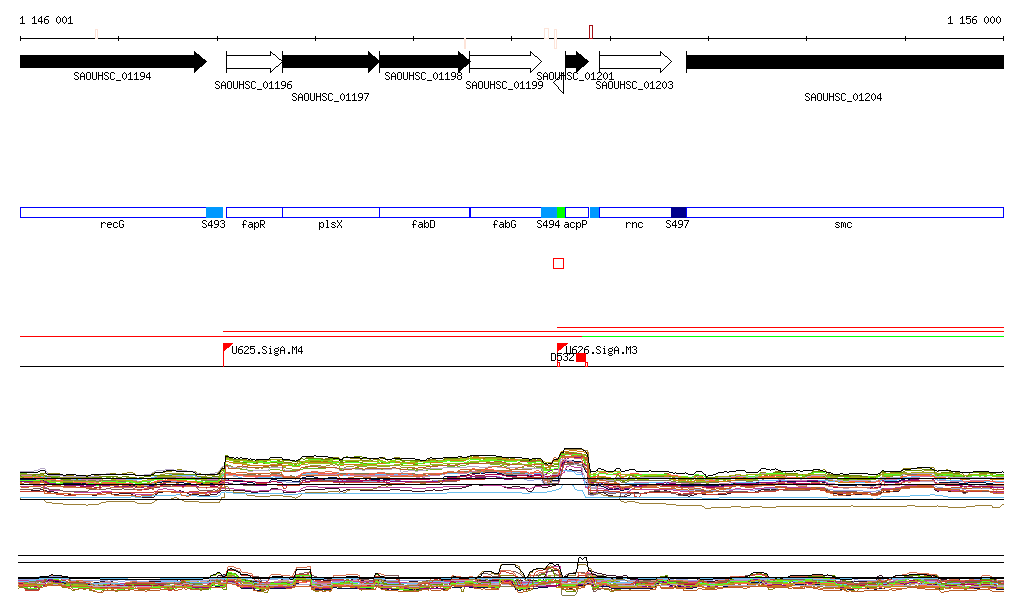The height and width of the screenshot is (611, 1024).
Task: Click the small red hollow square marker
Action: pyautogui.click(x=558, y=263)
